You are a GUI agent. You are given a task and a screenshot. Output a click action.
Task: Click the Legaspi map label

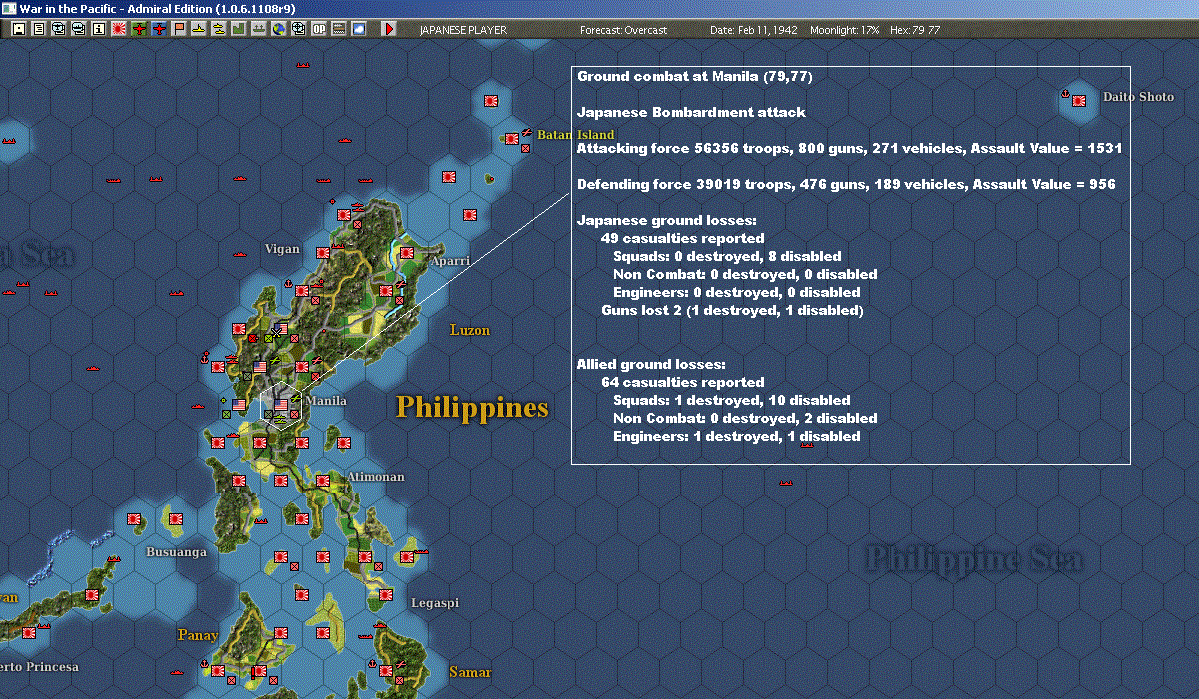pos(435,603)
